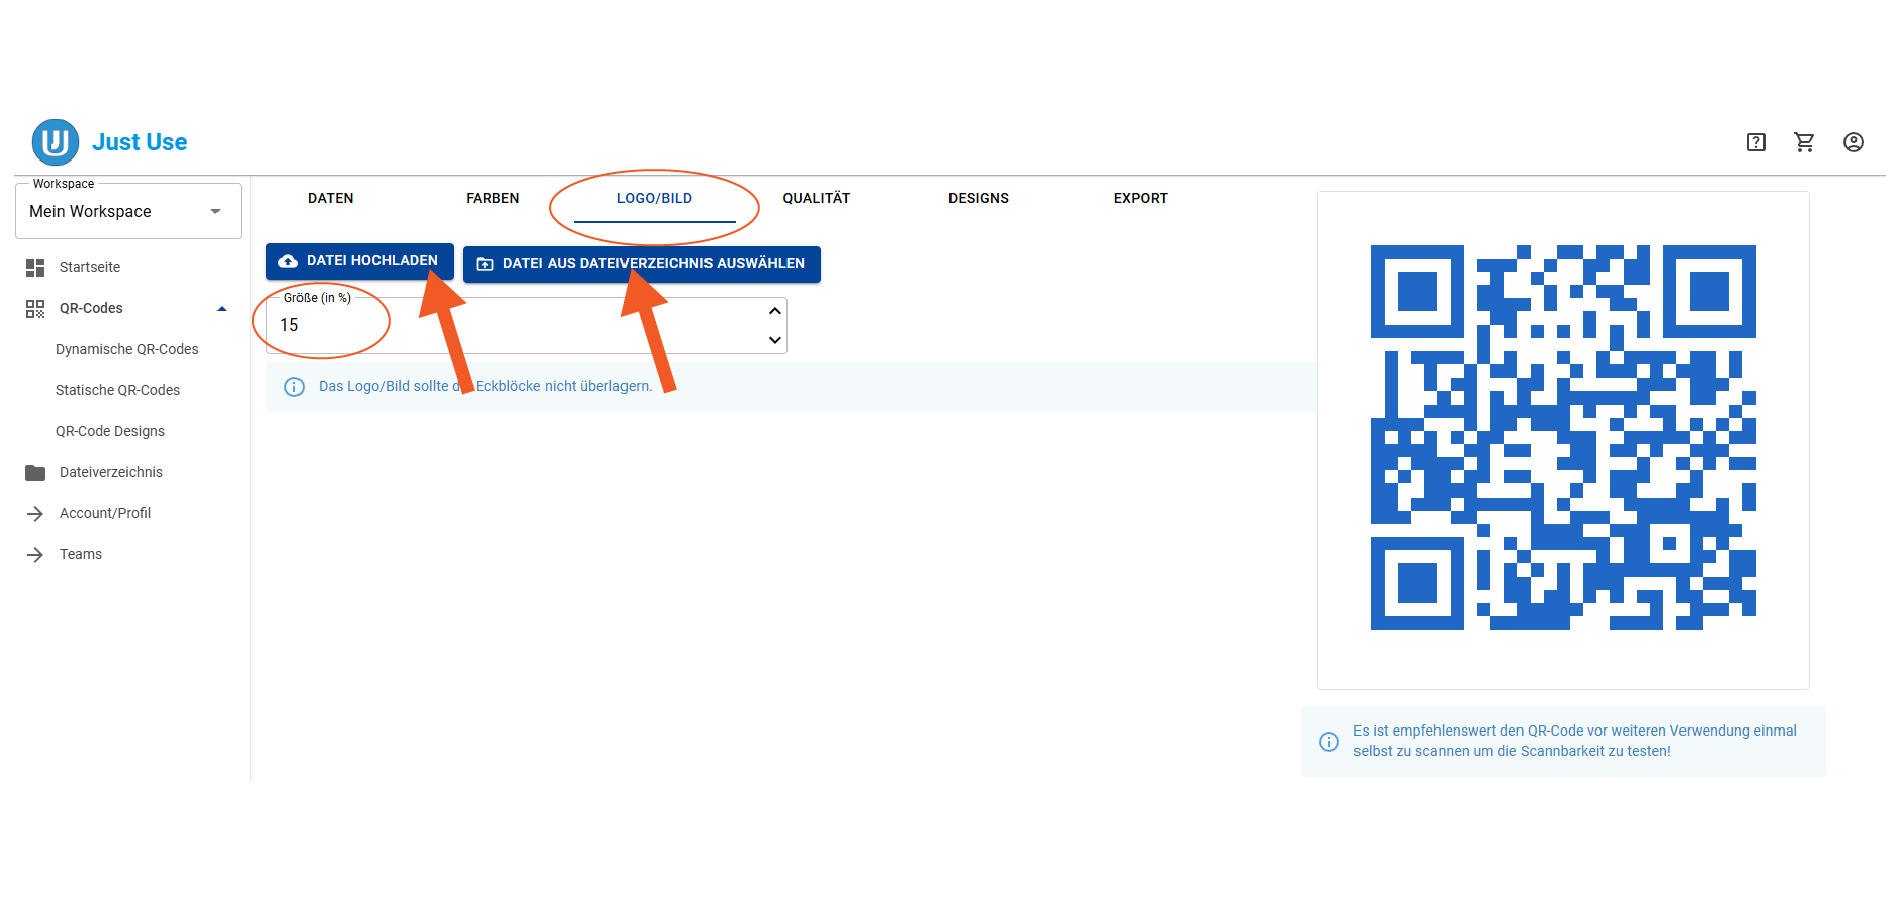Screen dimensions: 1900x900
Task: Open the QUALITÄT tab
Action: tap(816, 198)
